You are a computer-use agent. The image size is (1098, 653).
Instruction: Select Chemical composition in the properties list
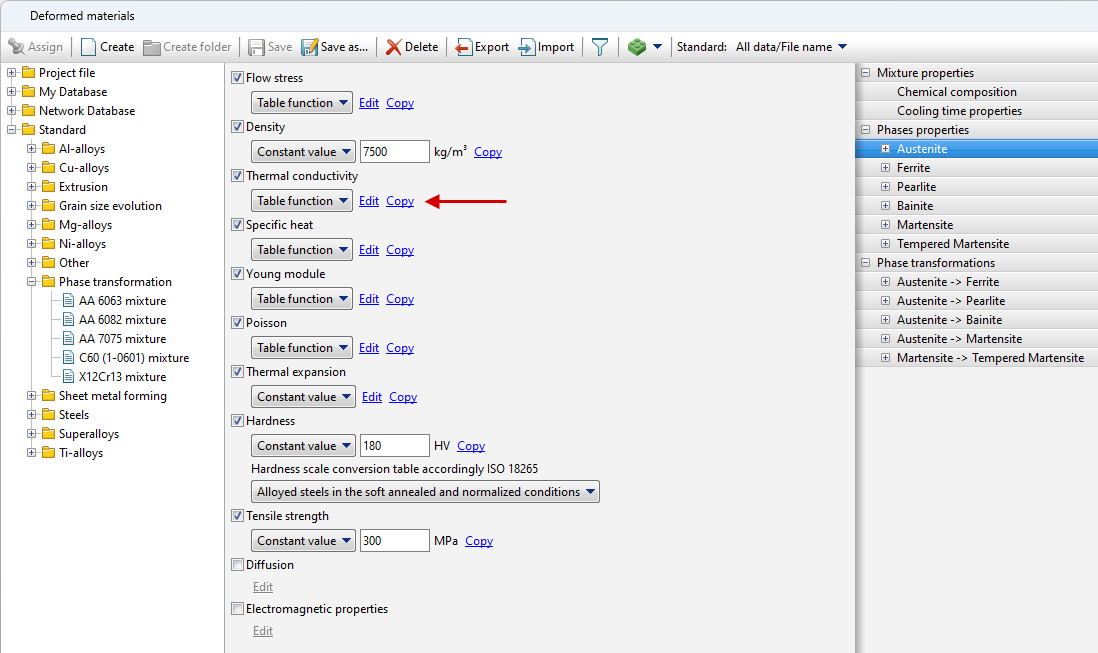(956, 92)
